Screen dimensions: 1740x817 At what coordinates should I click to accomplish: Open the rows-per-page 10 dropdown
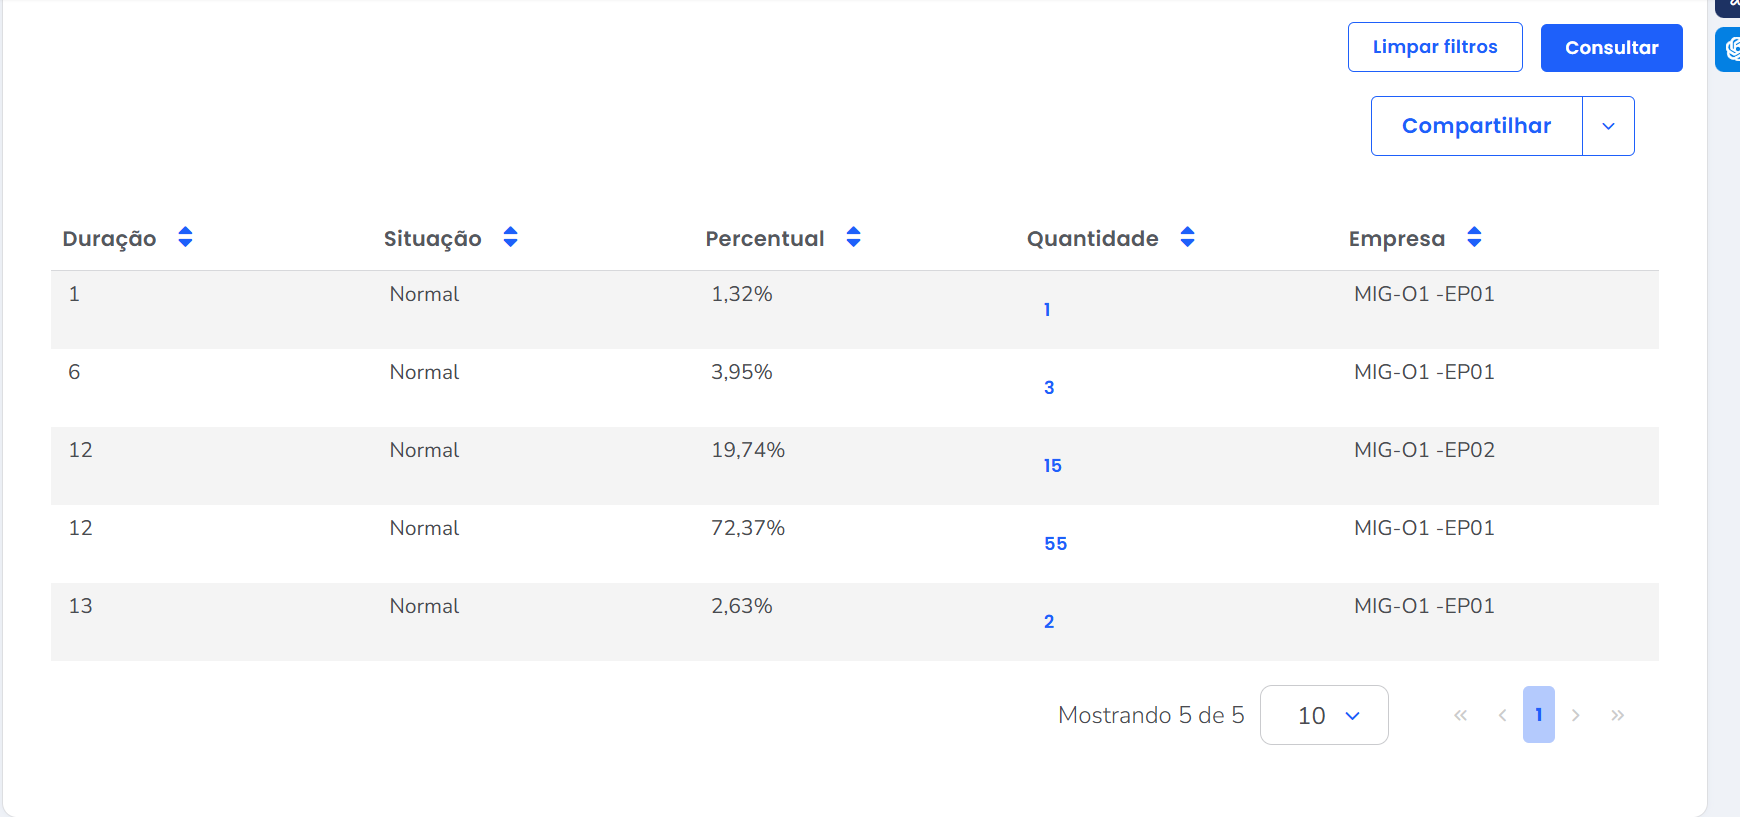(x=1324, y=715)
